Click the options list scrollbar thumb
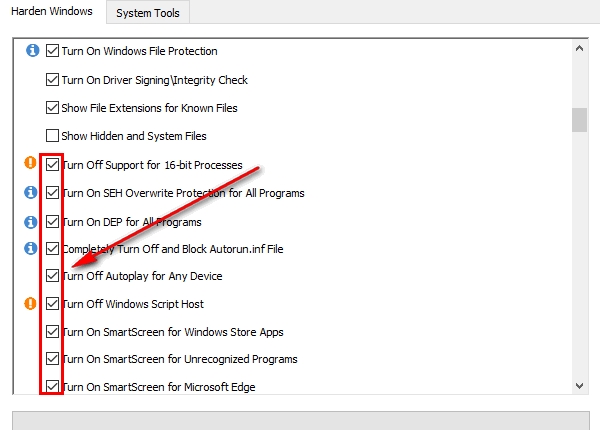The image size is (600, 430). [x=579, y=120]
